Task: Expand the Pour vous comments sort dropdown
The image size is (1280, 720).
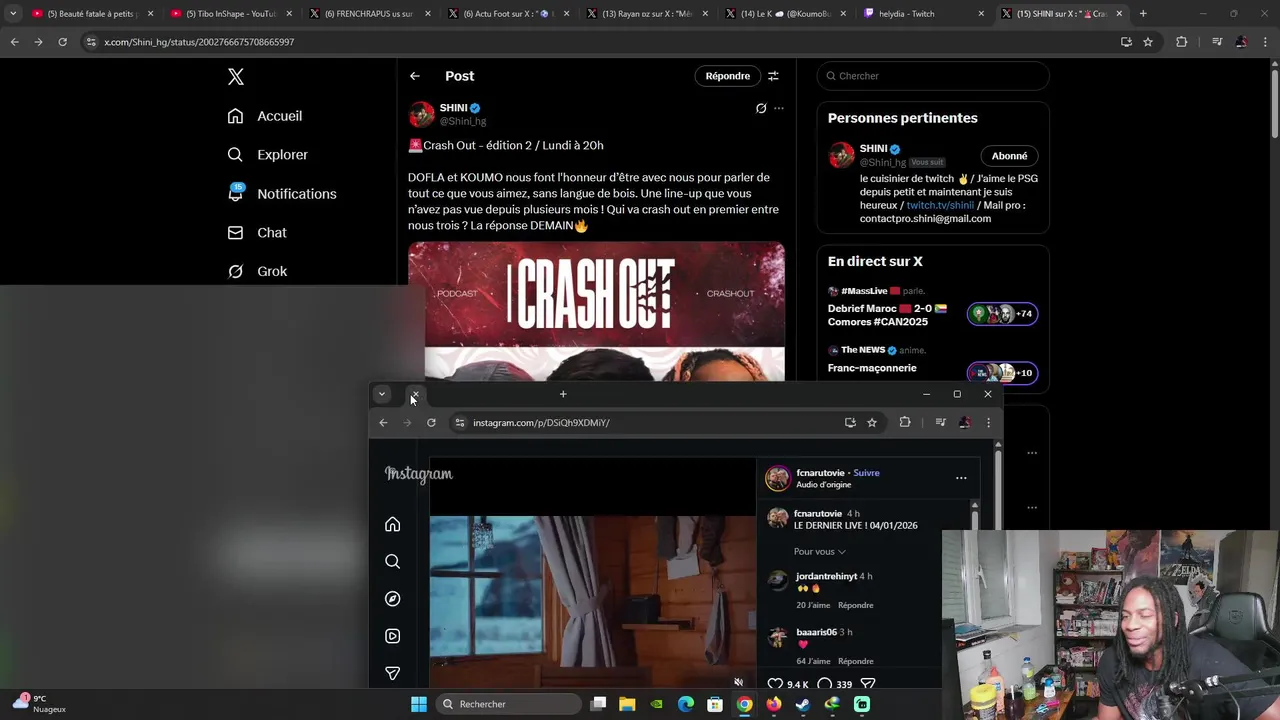Action: point(820,552)
